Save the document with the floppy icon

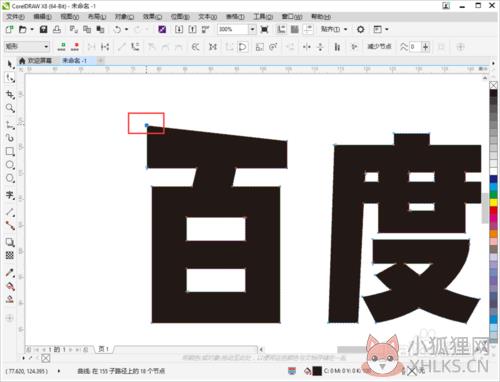pos(43,29)
